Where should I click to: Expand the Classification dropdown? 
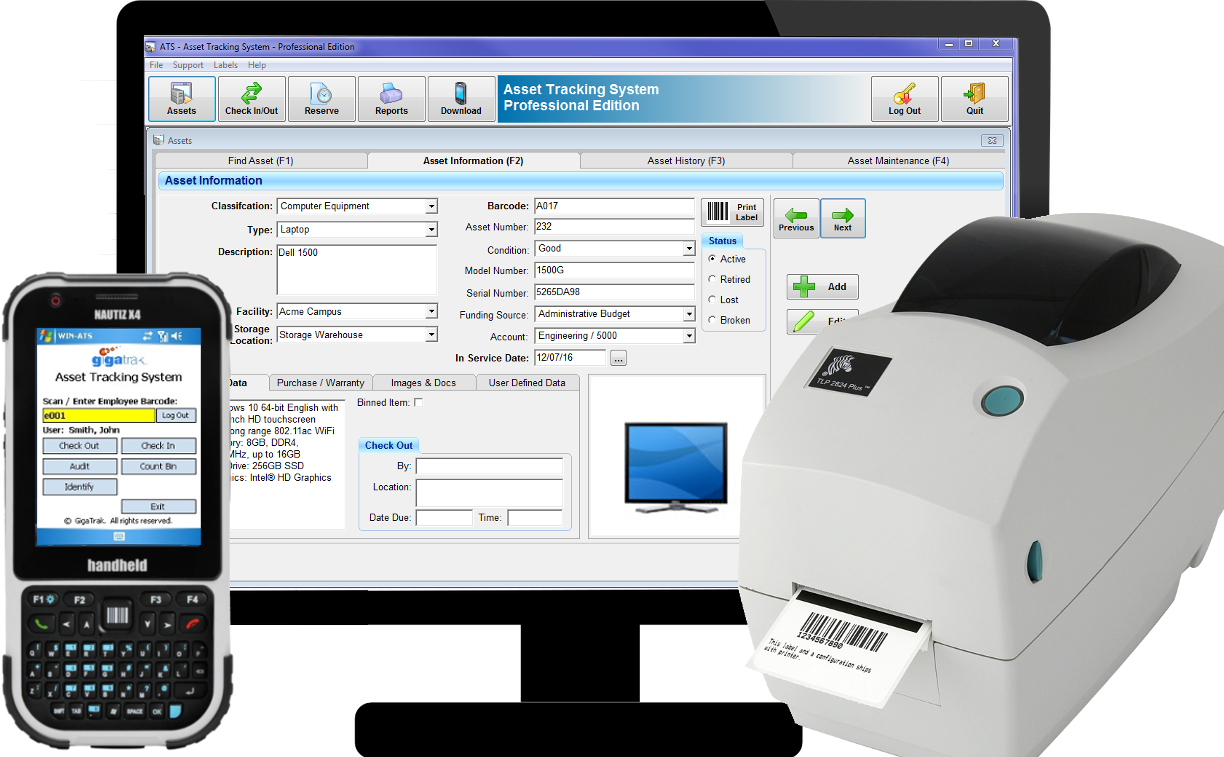[431, 207]
